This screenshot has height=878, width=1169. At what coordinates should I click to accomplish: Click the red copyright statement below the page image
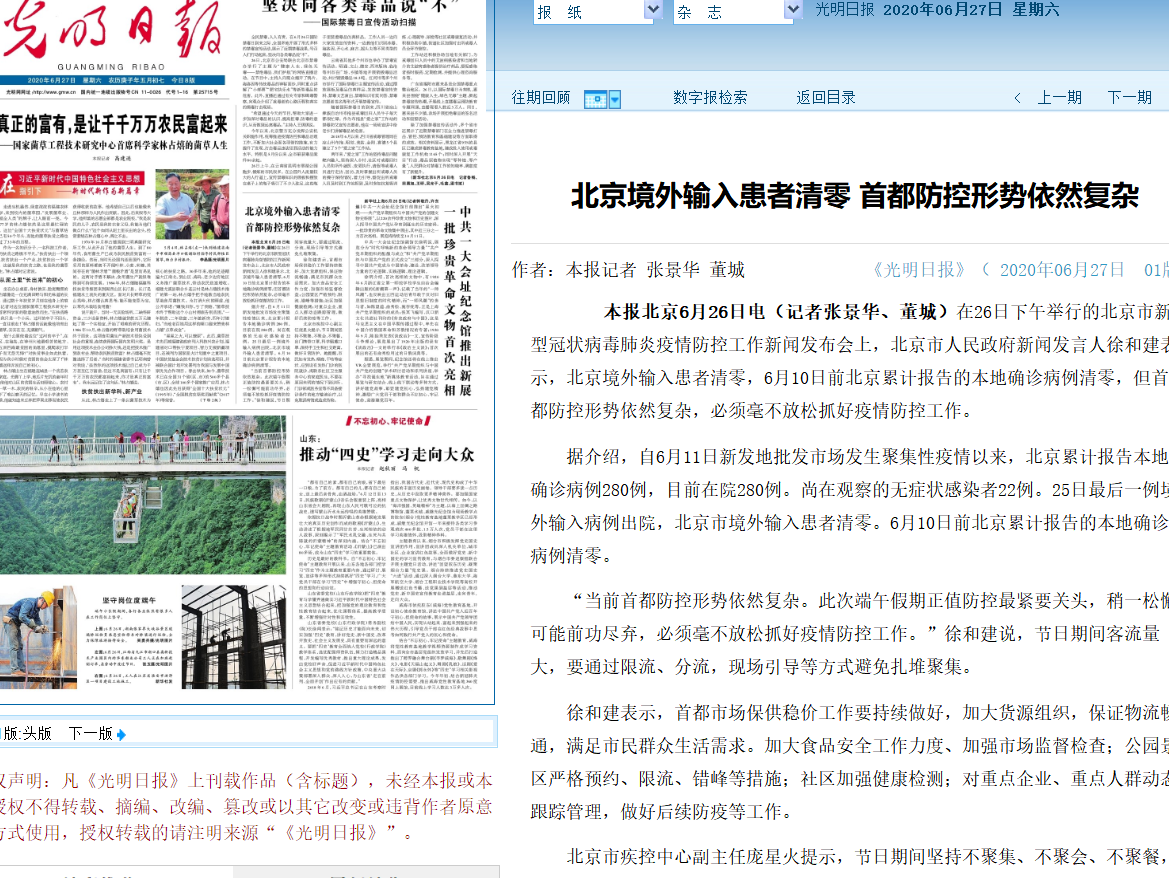[x=246, y=806]
